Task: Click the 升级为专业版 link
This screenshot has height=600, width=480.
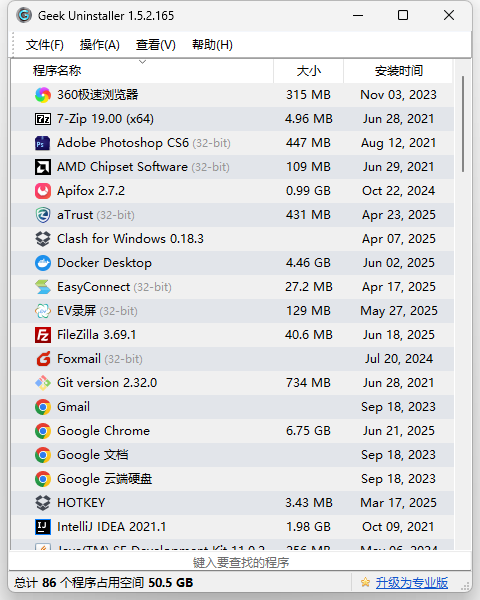Action: click(x=411, y=583)
